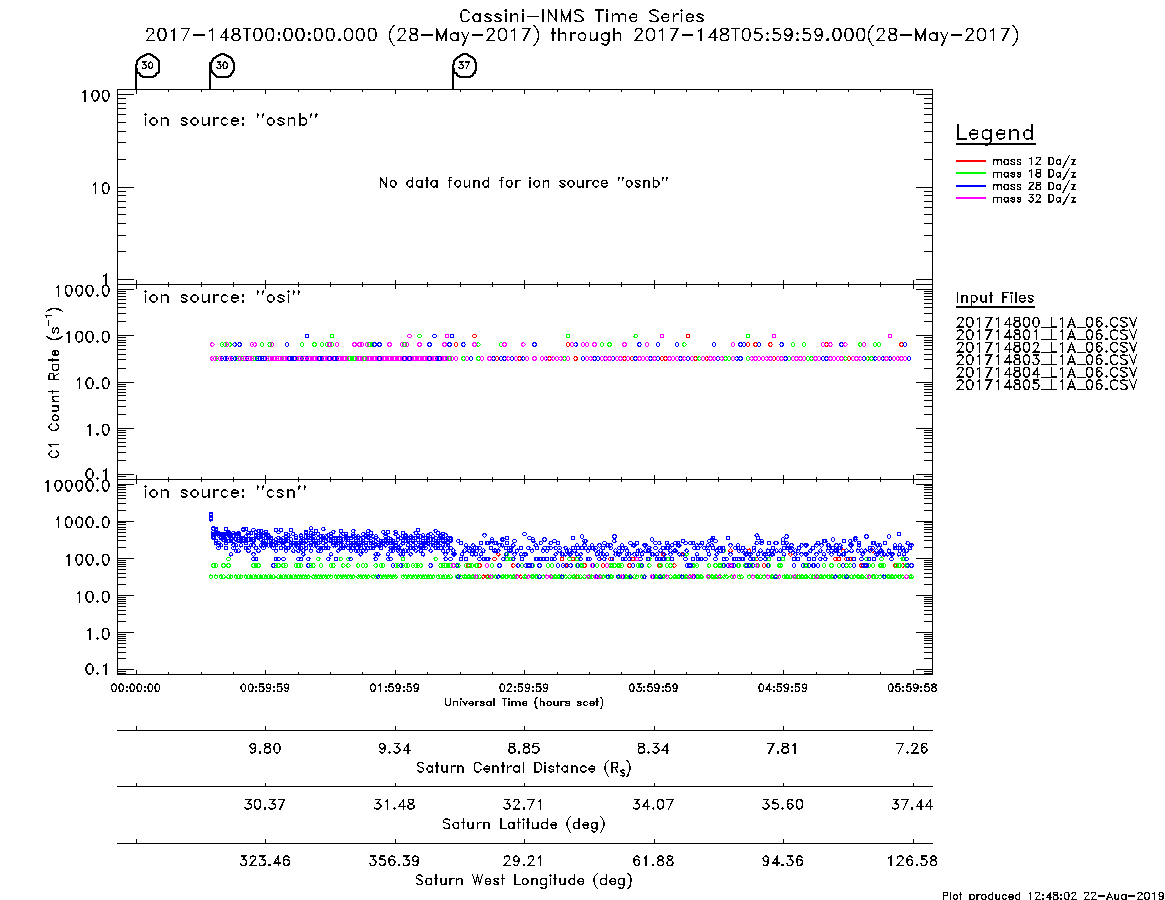This screenshot has height=900, width=1165.
Task: Click the 'ion source: "osi"' panel label
Action: [222, 297]
